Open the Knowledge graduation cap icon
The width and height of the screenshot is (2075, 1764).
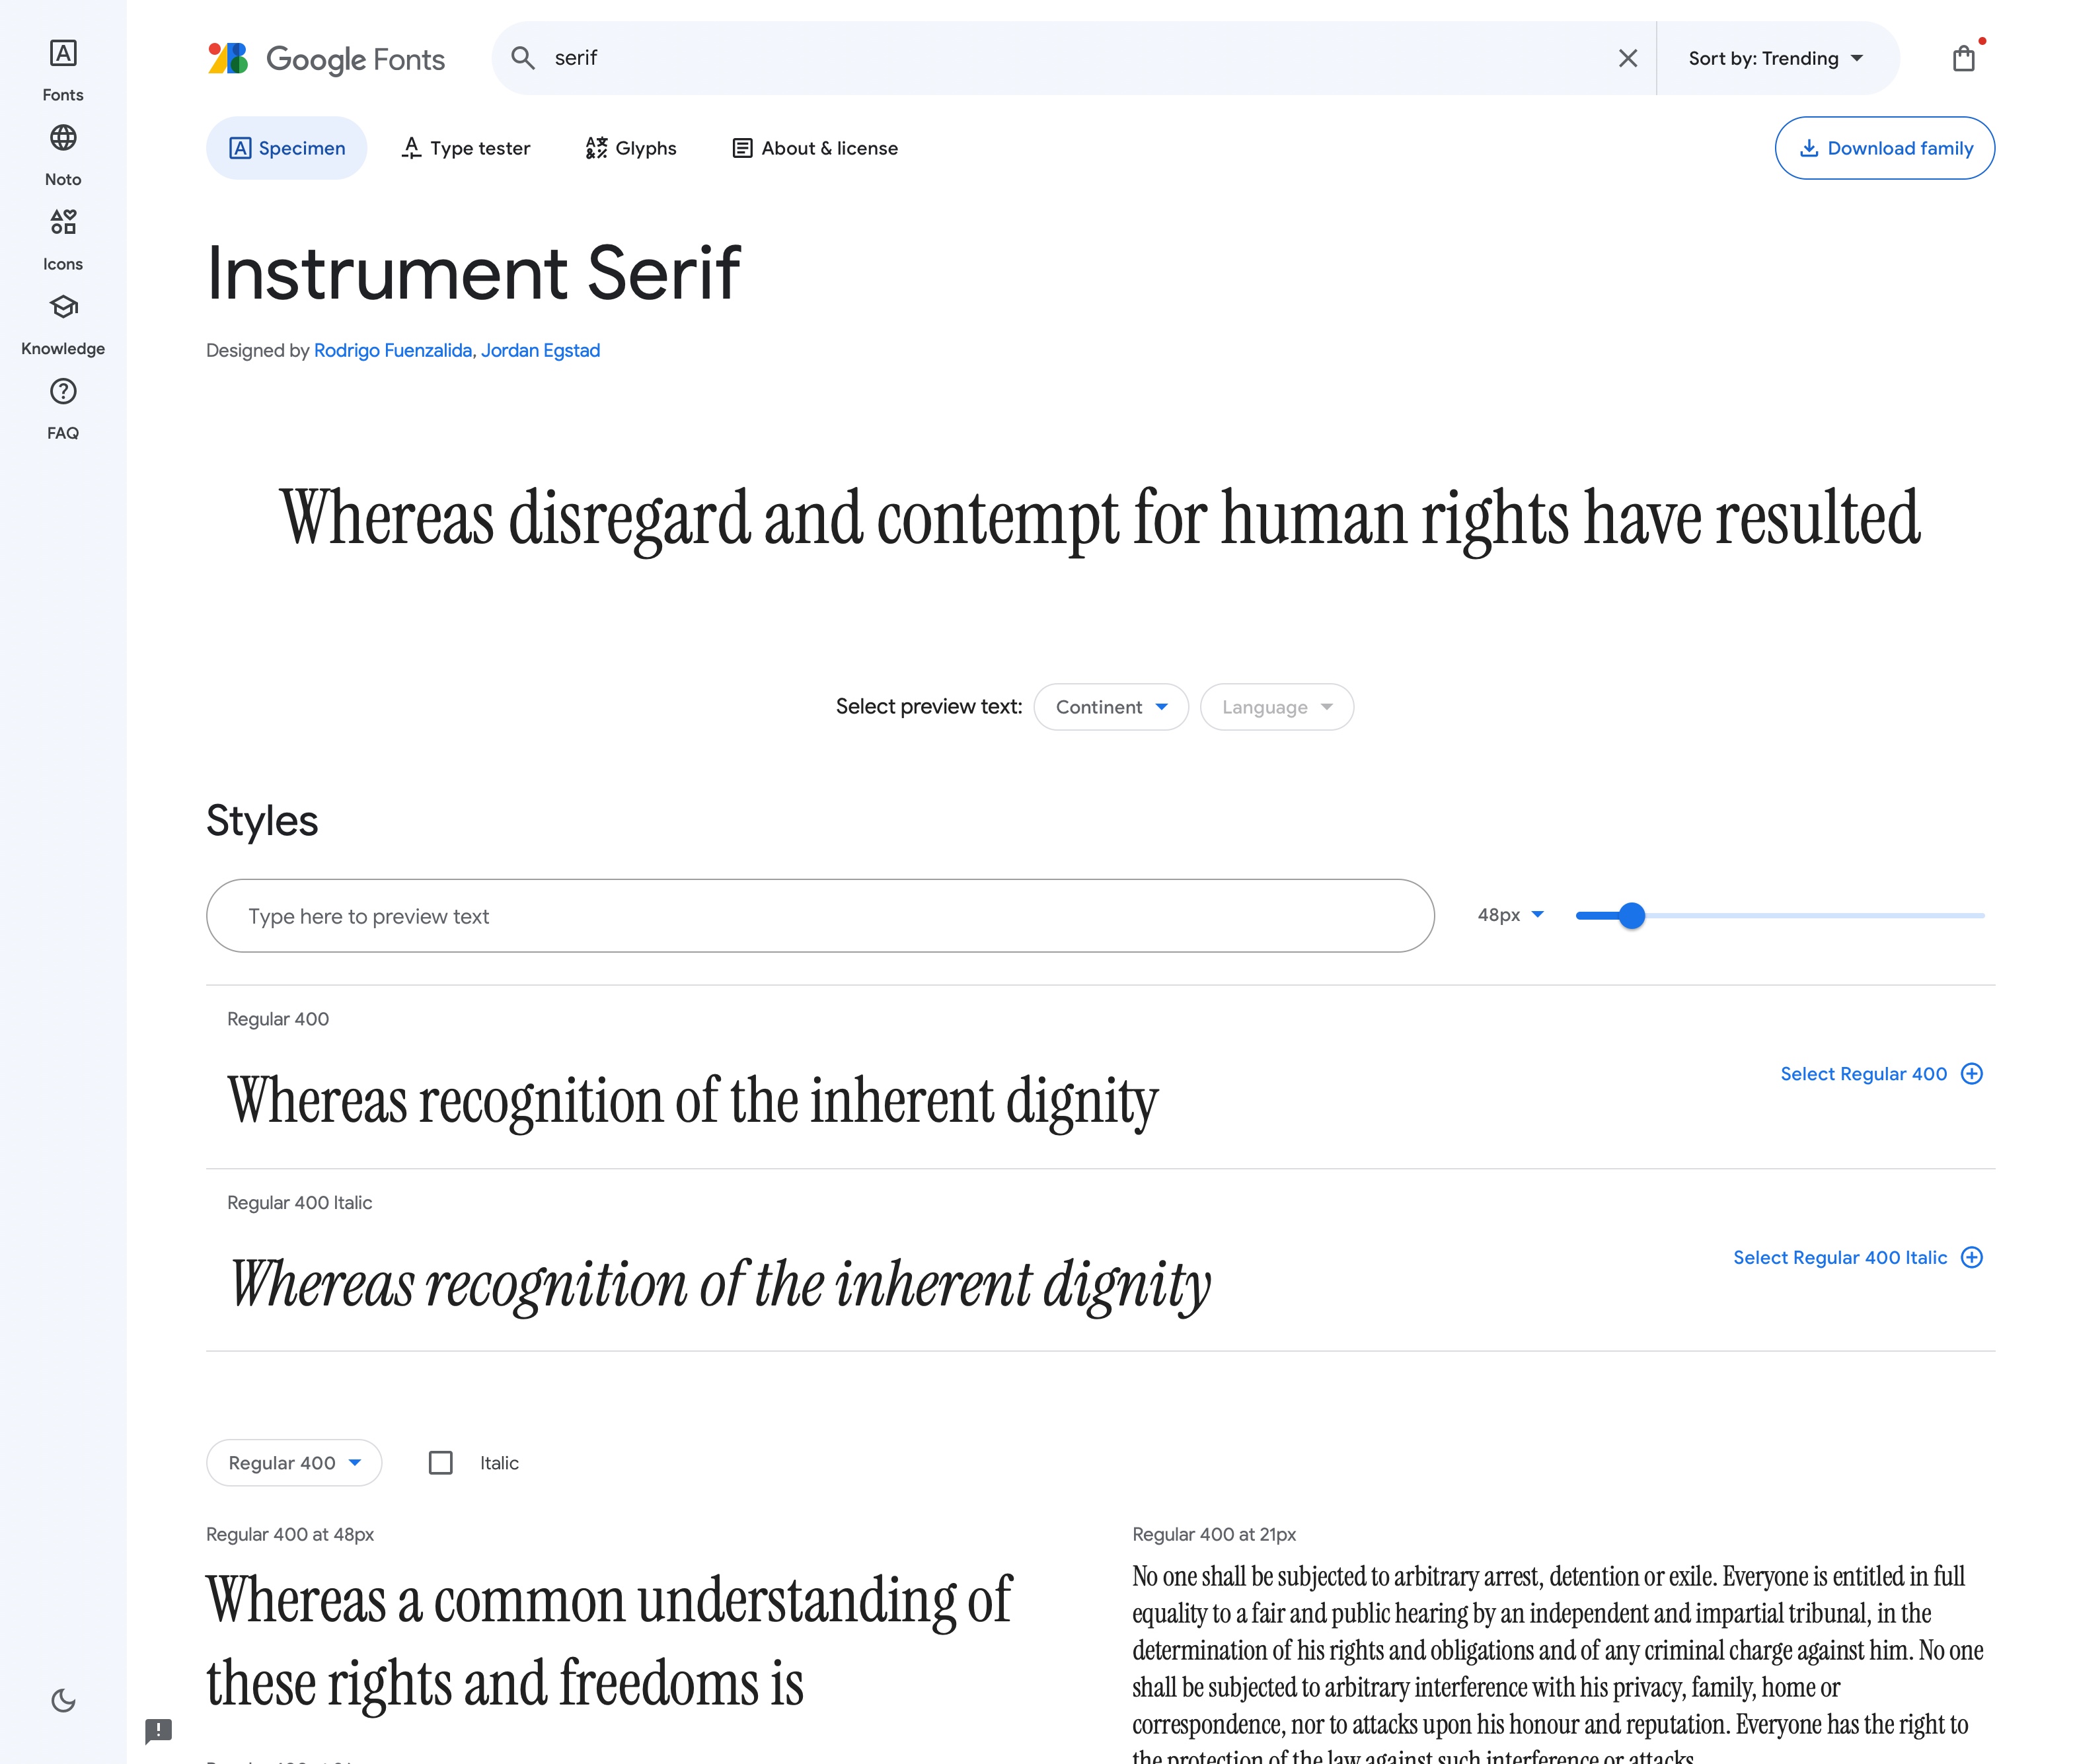pos(63,307)
